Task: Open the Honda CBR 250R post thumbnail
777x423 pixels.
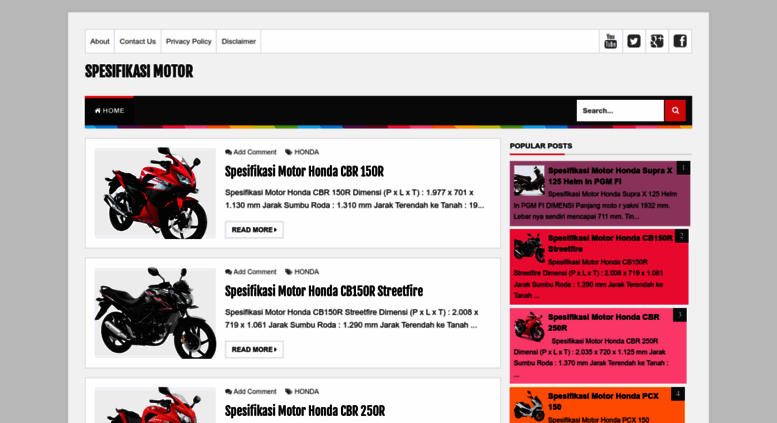Action: pyautogui.click(x=155, y=405)
